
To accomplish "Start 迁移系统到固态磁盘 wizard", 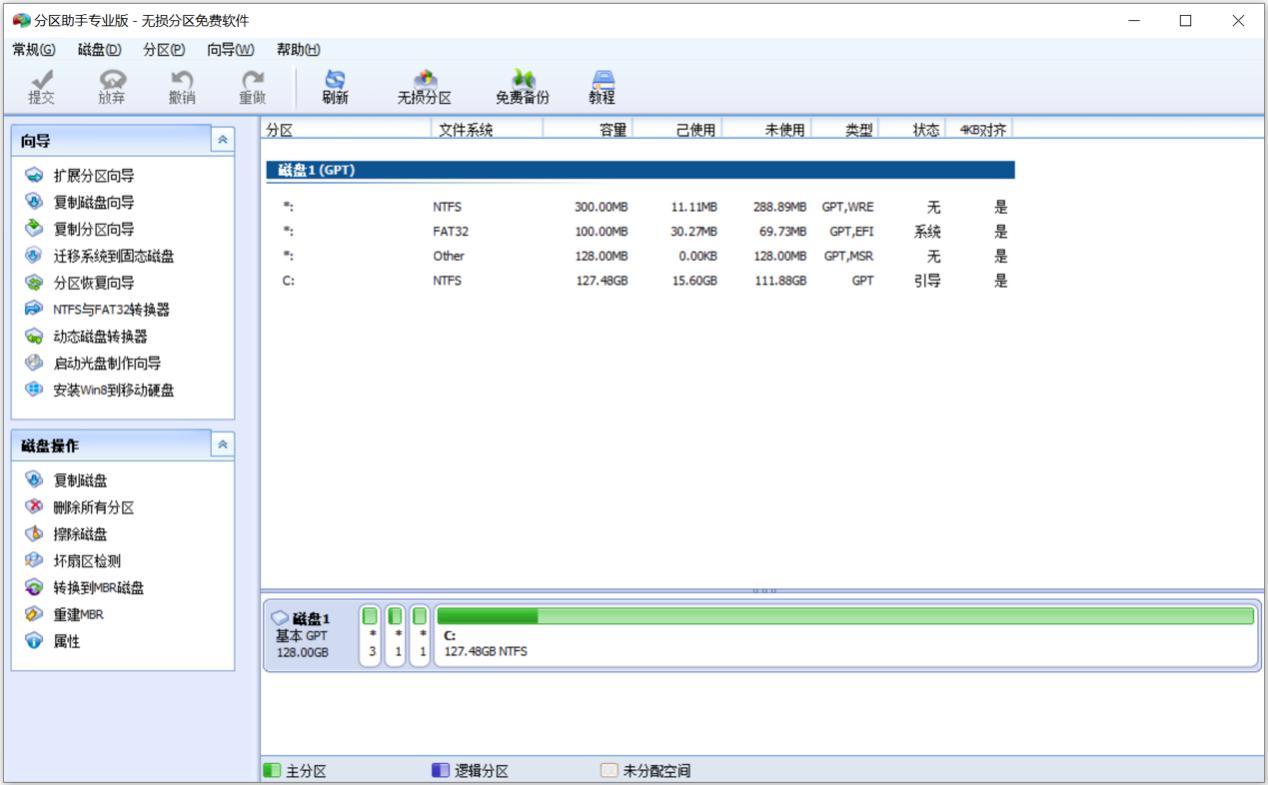I will (x=100, y=256).
